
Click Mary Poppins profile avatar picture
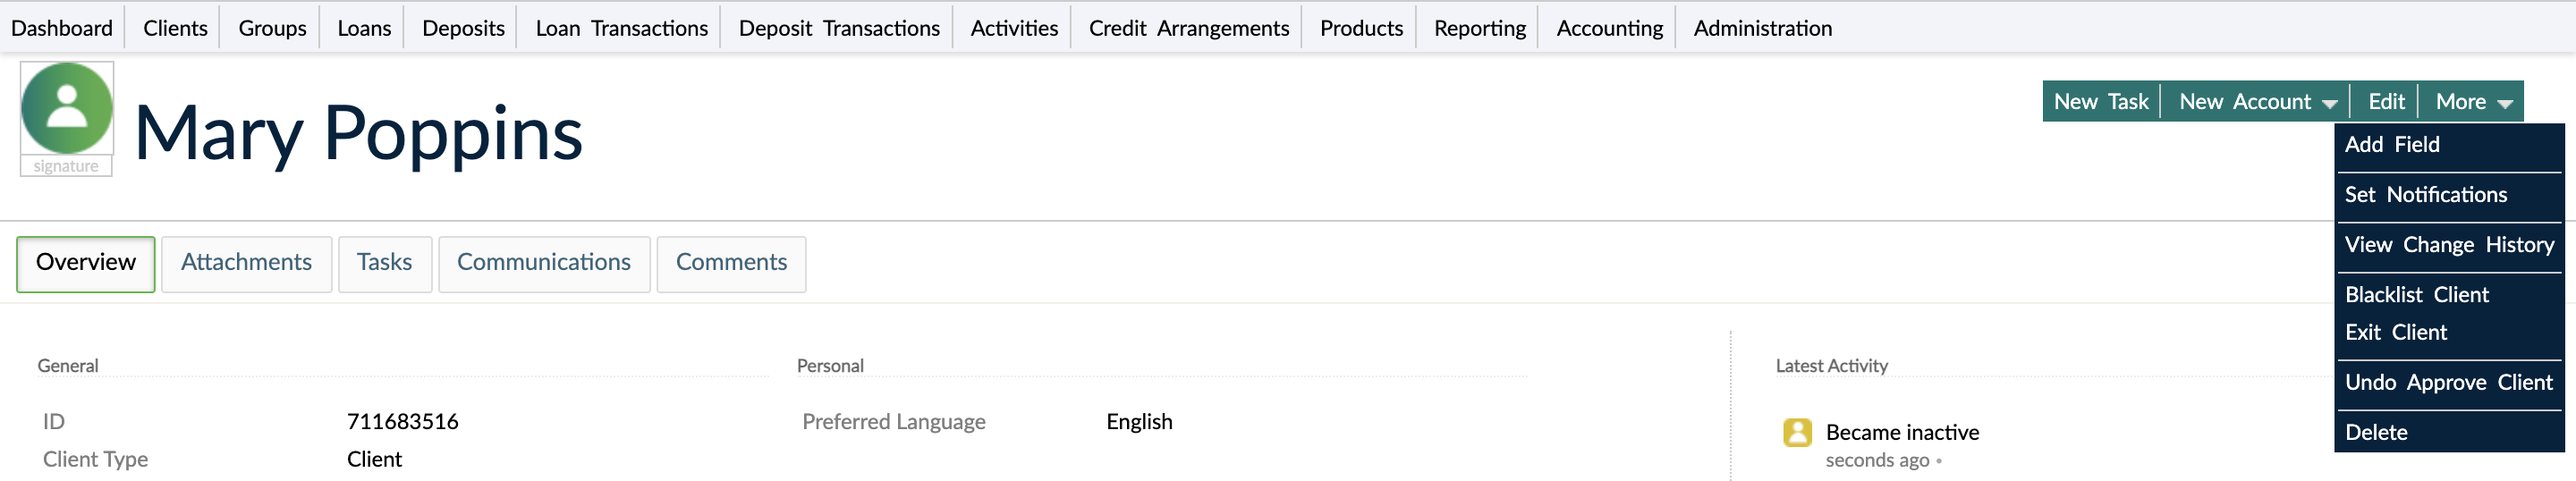pyautogui.click(x=66, y=108)
